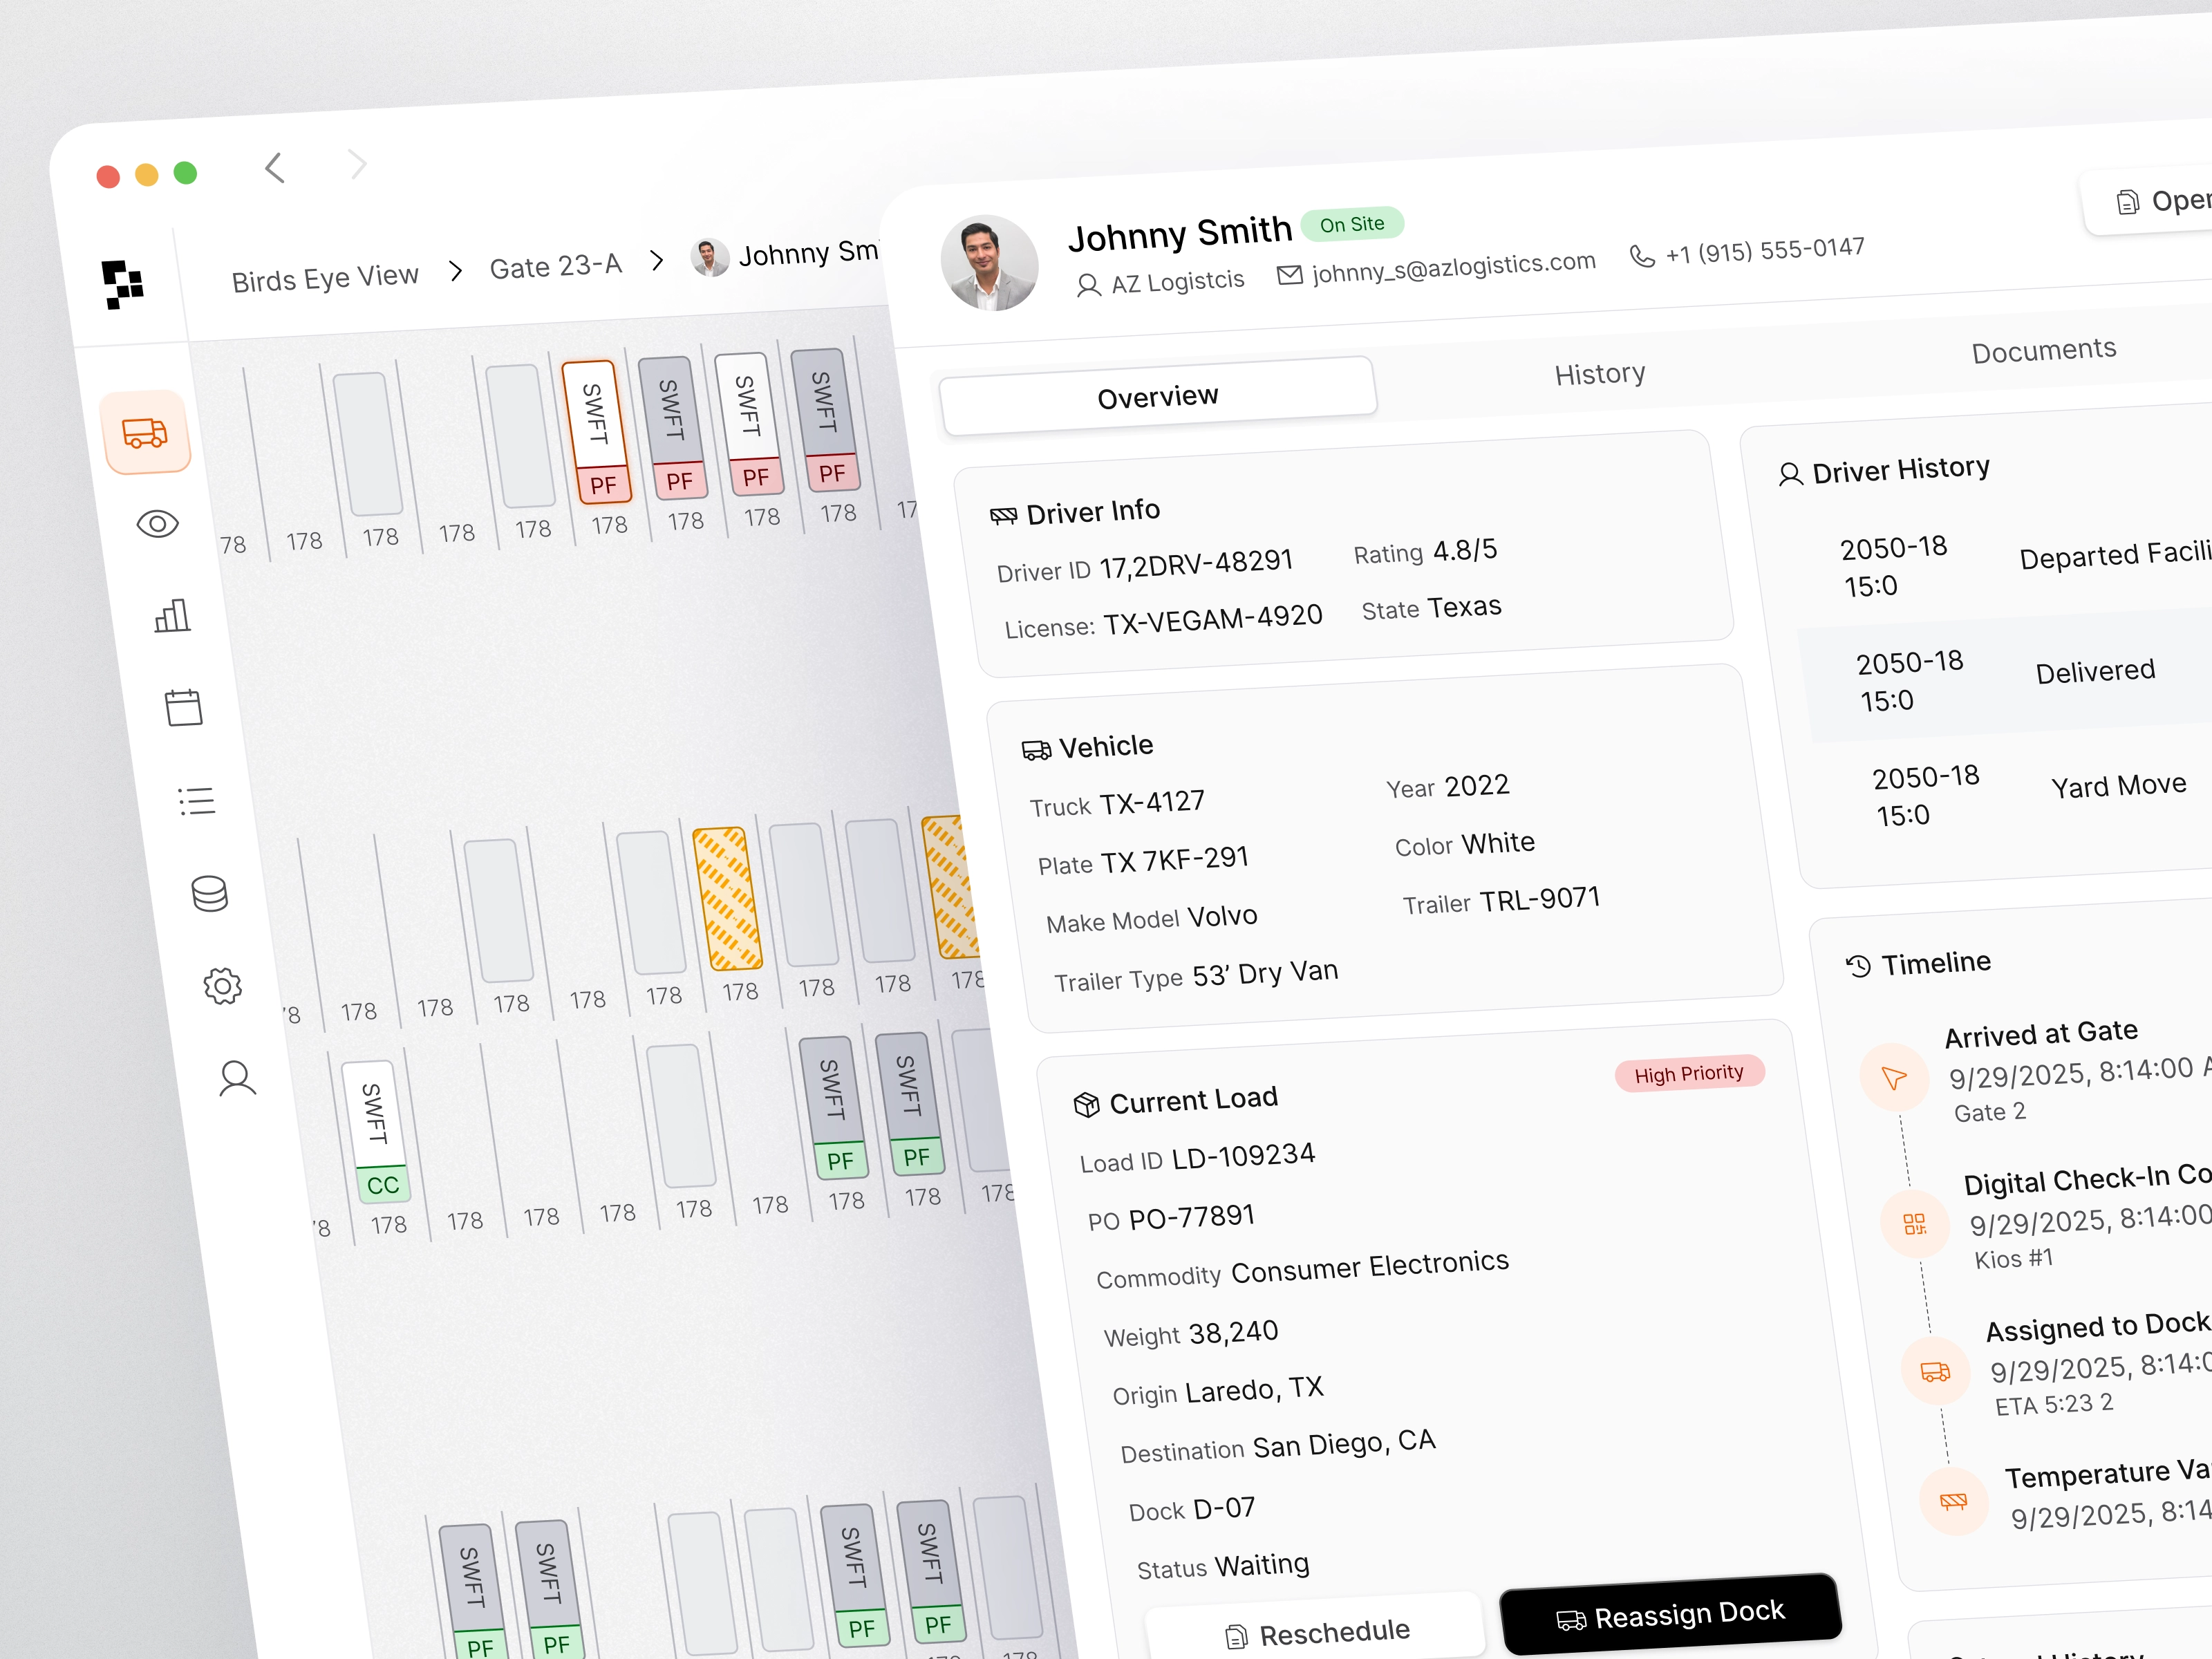Go back with the left arrow
The image size is (2212, 1659).
(x=275, y=168)
